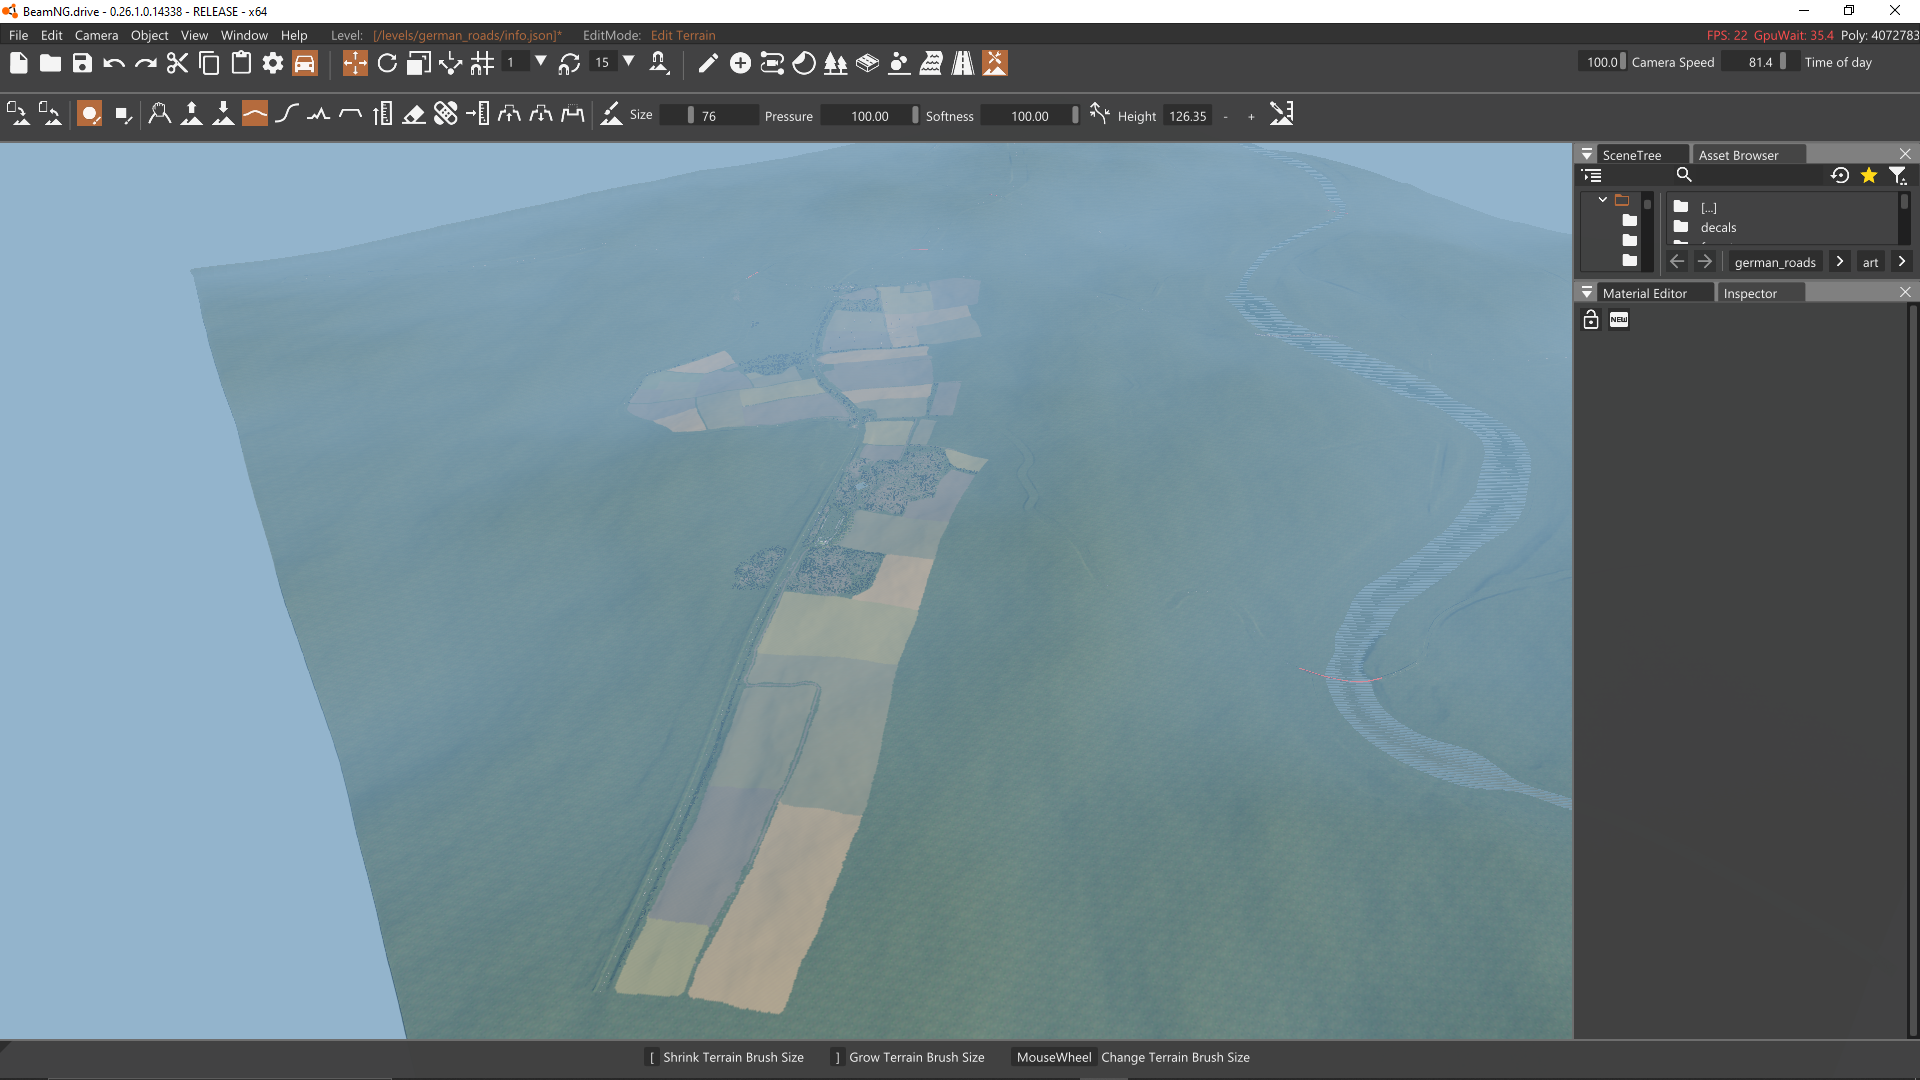The width and height of the screenshot is (1920, 1080).
Task: Click the german_roads breadcrumb button
Action: click(1774, 262)
